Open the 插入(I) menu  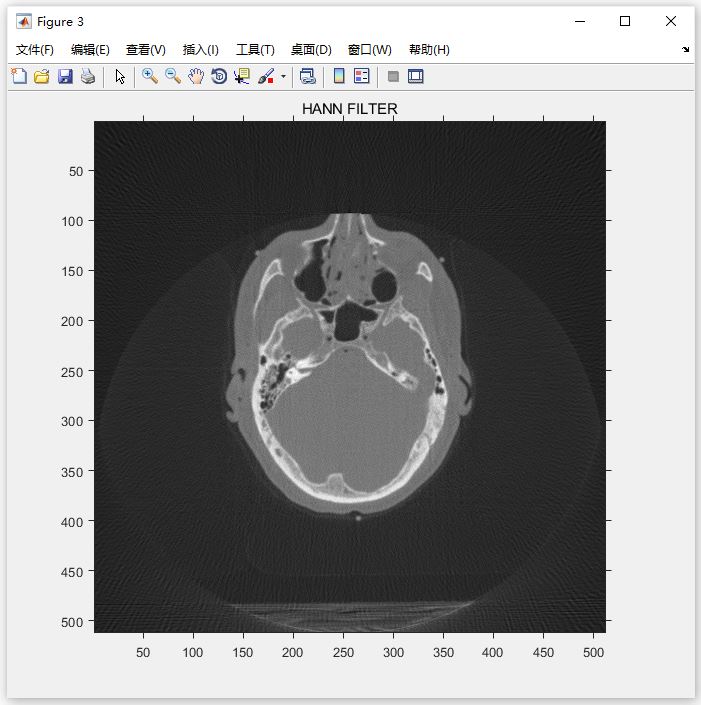pos(201,49)
